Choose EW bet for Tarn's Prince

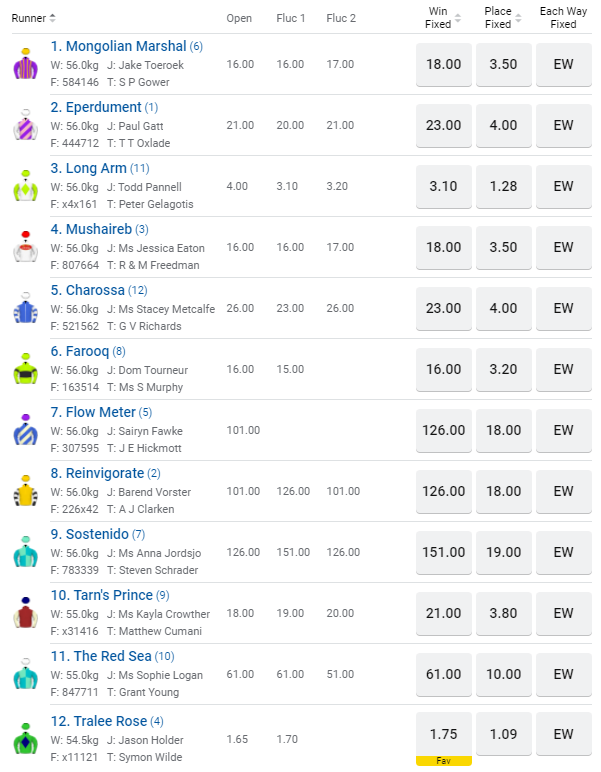point(564,613)
